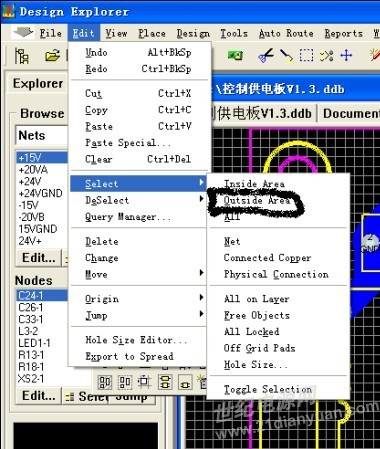Select Inside Area from submenu
The height and width of the screenshot is (449, 380).
coord(278,183)
